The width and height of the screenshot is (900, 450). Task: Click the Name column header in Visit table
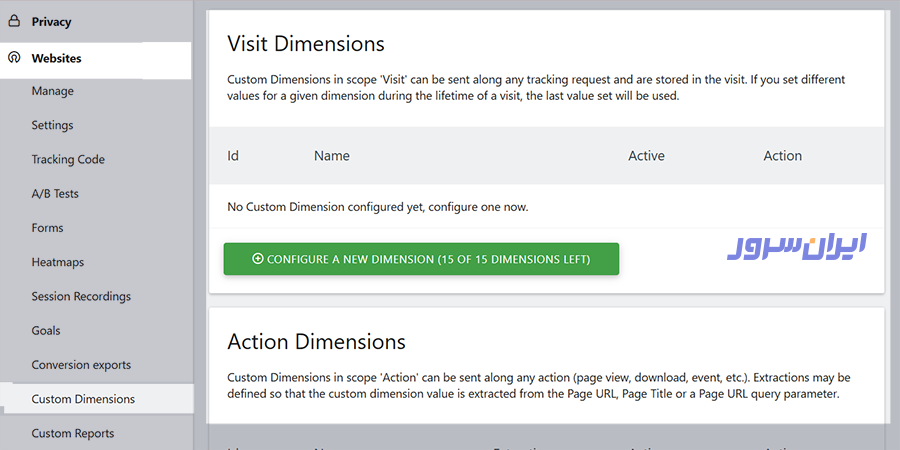331,156
